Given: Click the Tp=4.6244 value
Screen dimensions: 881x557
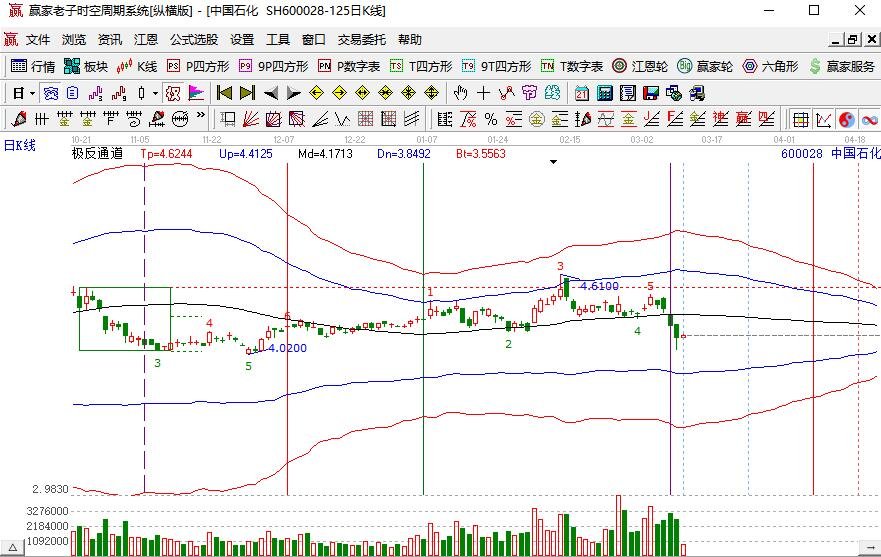Looking at the screenshot, I should tap(166, 153).
